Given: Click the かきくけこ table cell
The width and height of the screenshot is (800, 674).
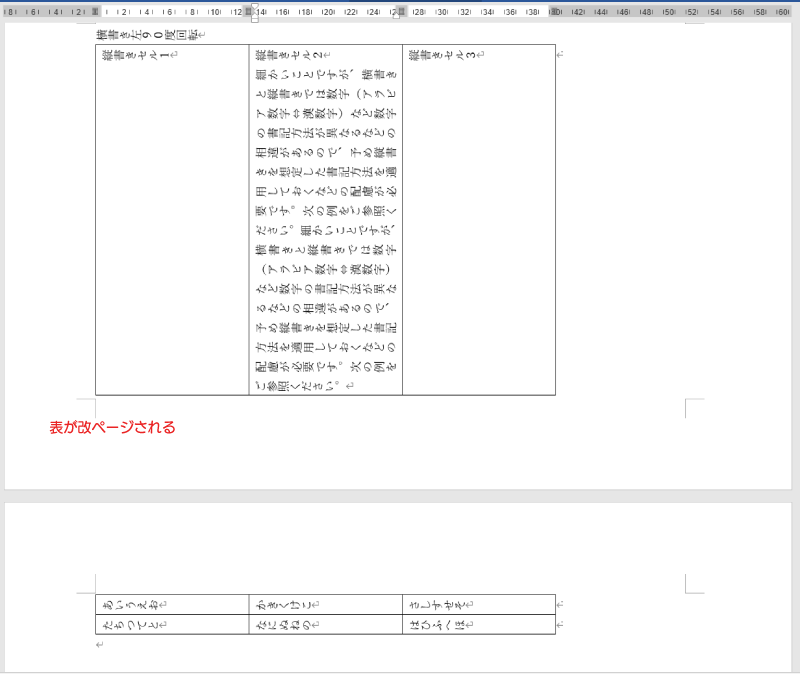Looking at the screenshot, I should point(286,604).
